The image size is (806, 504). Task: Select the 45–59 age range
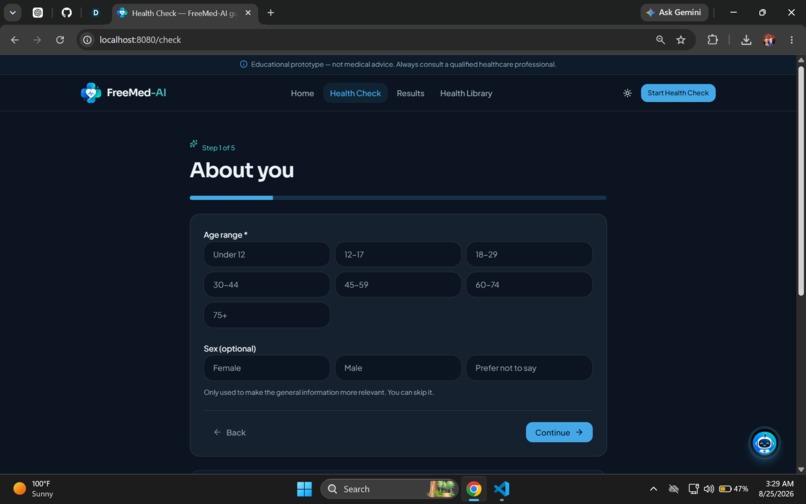click(398, 285)
